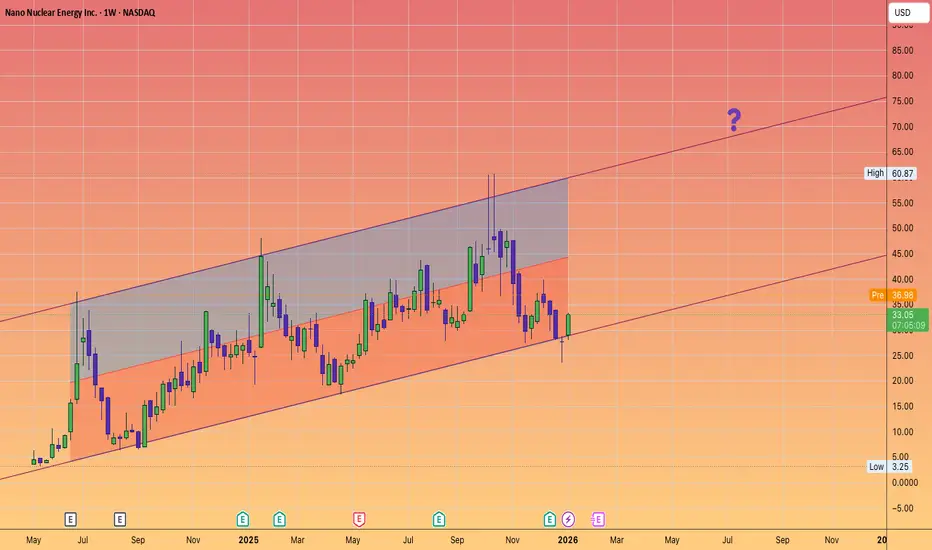The height and width of the screenshot is (550, 932).
Task: Select the purple question mark annotation
Action: [x=734, y=120]
